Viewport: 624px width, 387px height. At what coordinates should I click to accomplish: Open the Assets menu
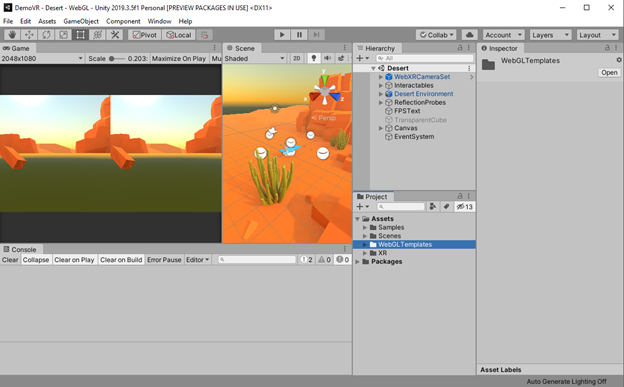pos(47,21)
